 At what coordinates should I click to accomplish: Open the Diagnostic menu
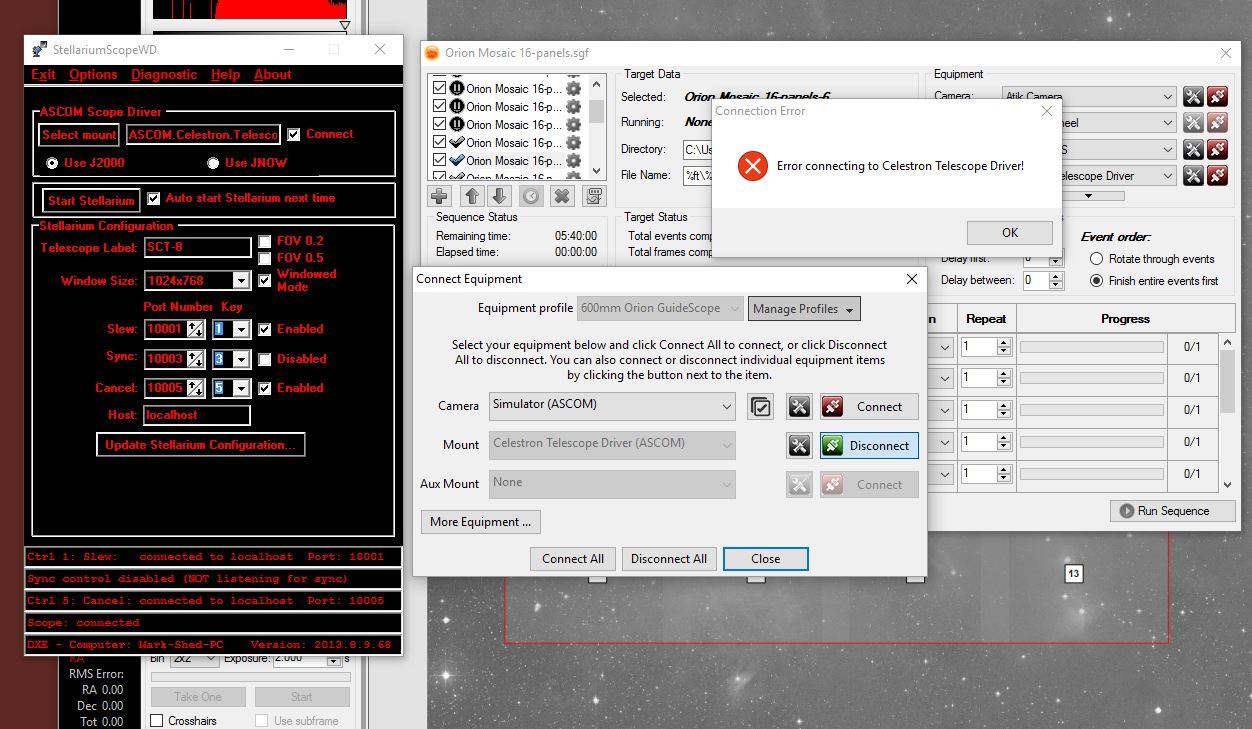pos(164,75)
